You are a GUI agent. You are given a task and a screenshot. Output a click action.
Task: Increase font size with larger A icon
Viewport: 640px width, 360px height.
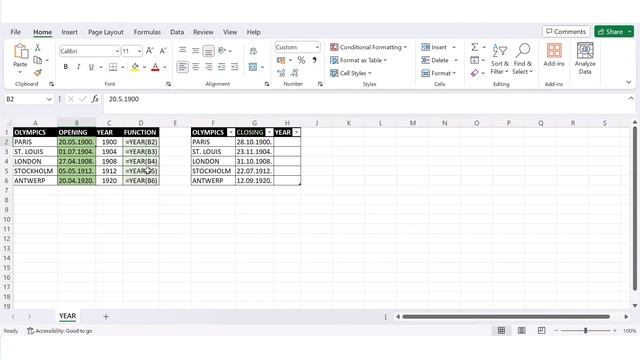tap(150, 51)
